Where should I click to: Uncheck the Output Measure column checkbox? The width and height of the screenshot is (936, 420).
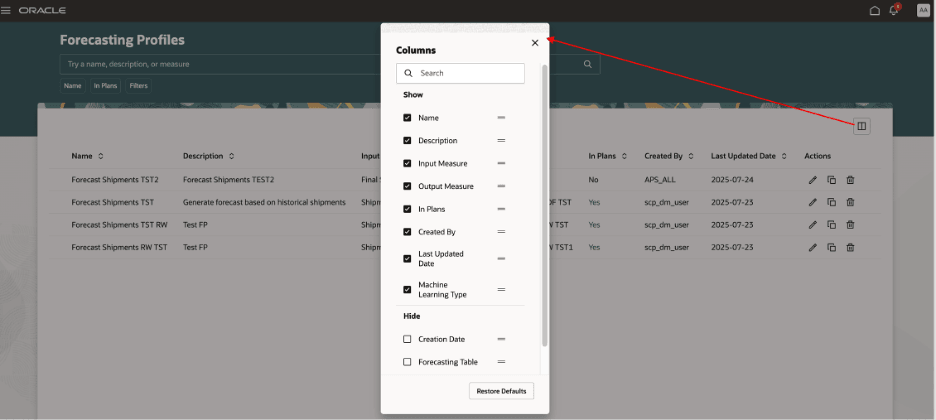[407, 186]
